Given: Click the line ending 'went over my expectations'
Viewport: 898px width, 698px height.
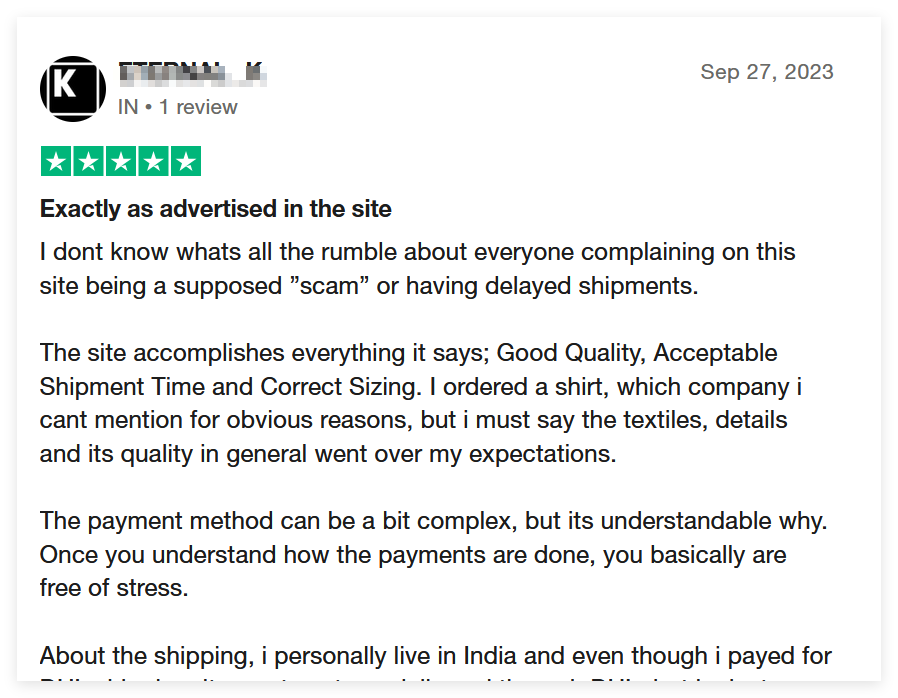Looking at the screenshot, I should 328,454.
